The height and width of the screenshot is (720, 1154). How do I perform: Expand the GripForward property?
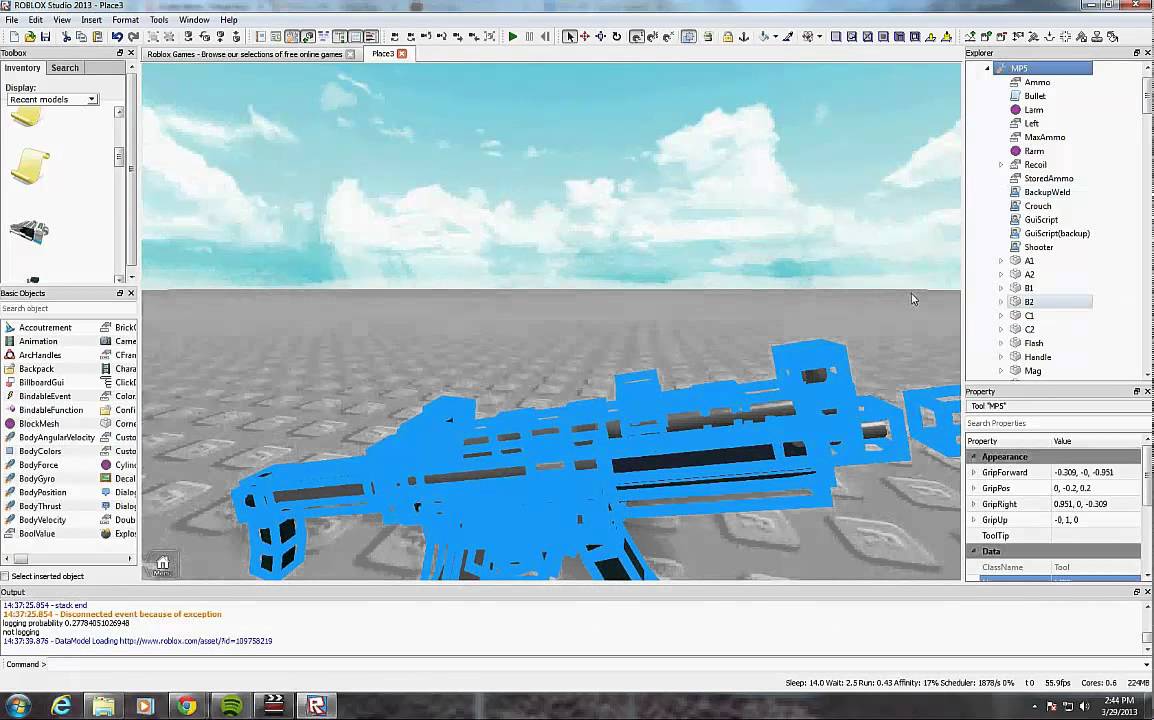974,473
